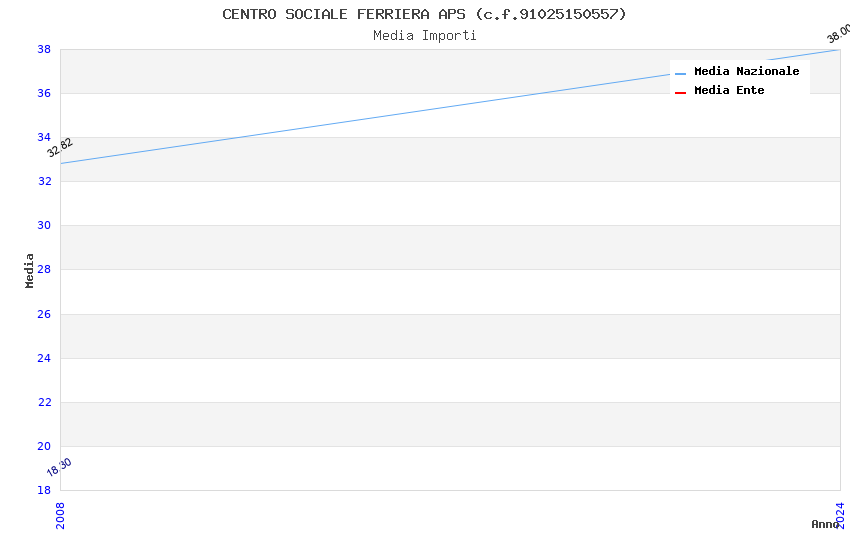Click the 26 y-axis tick label
Image resolution: width=850 pixels, height=550 pixels.
coord(44,314)
